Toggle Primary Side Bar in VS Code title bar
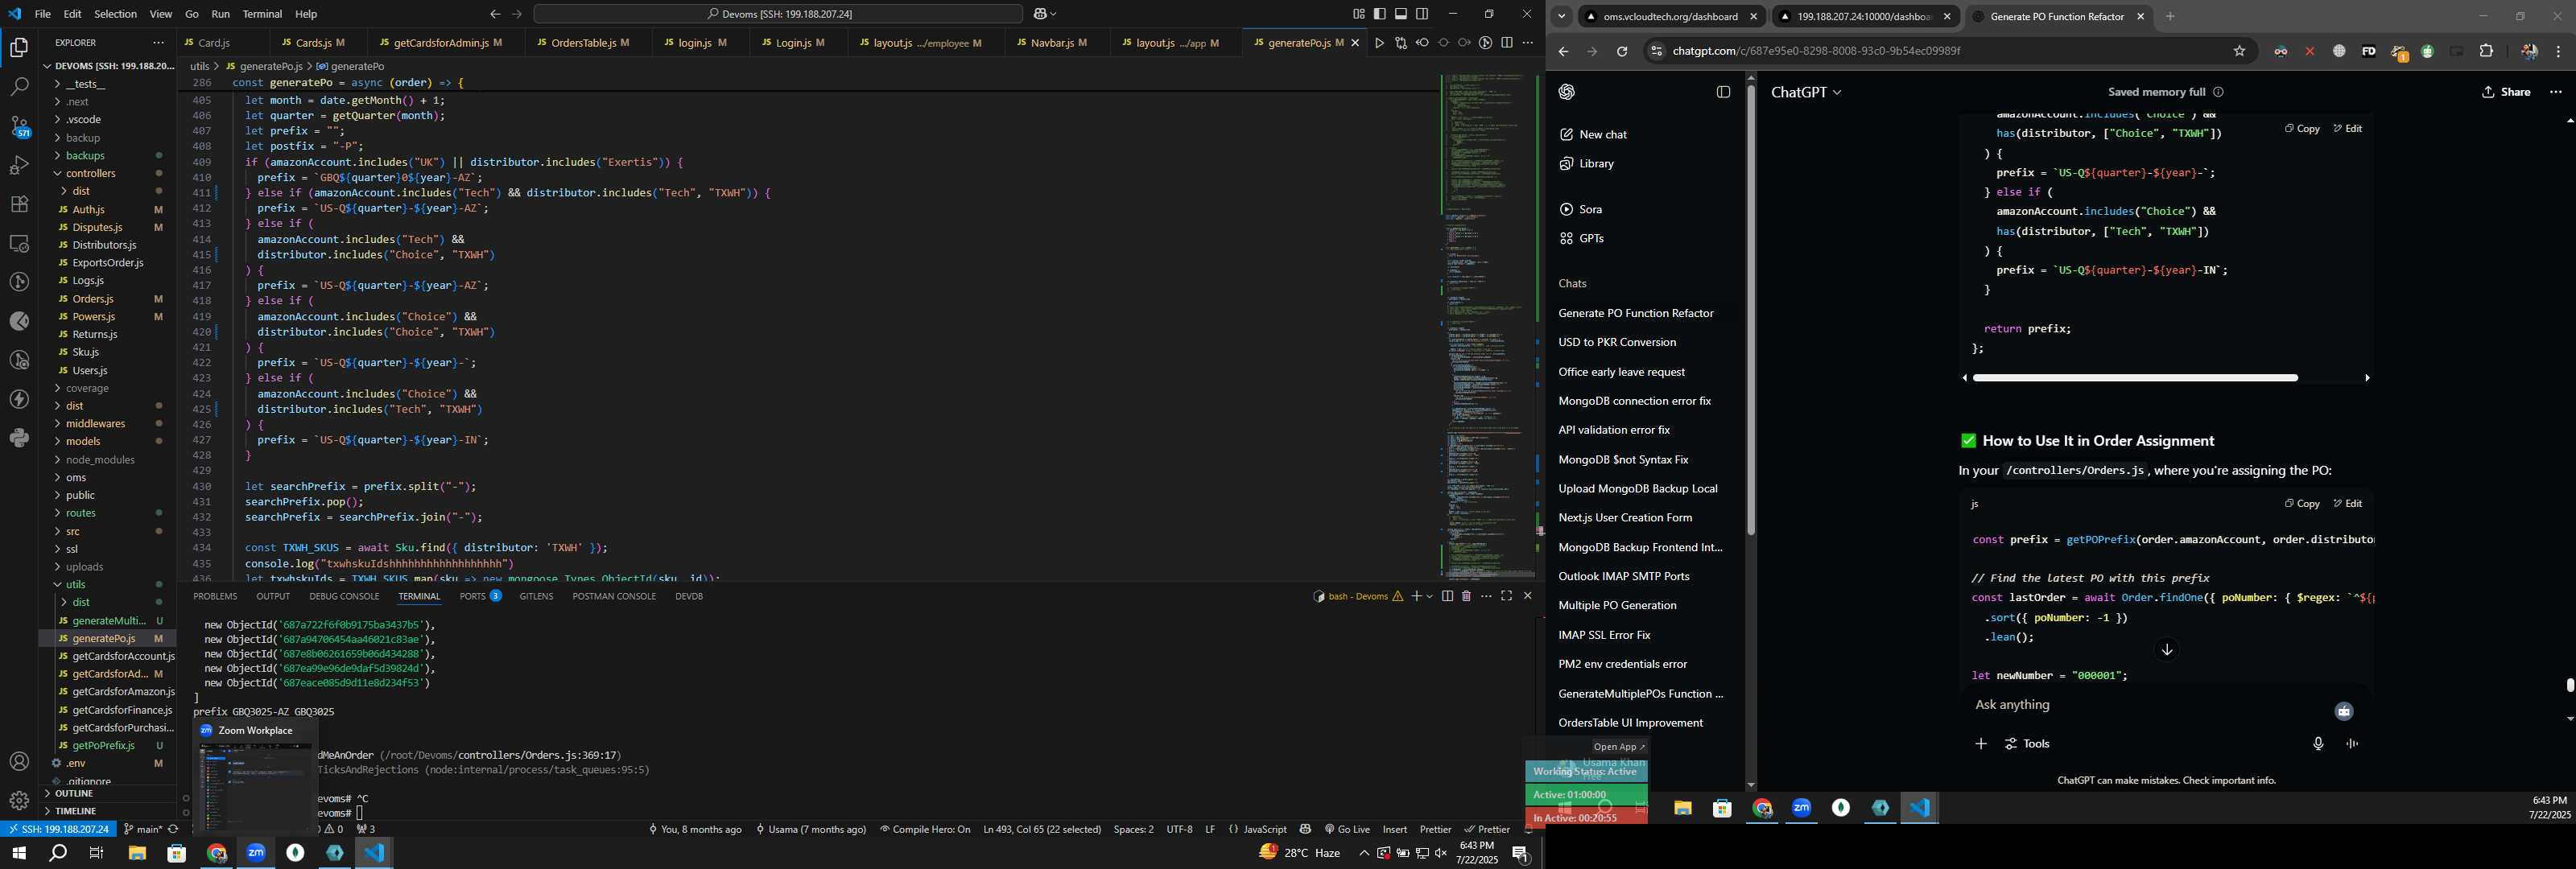The image size is (2576, 869). coord(1380,14)
